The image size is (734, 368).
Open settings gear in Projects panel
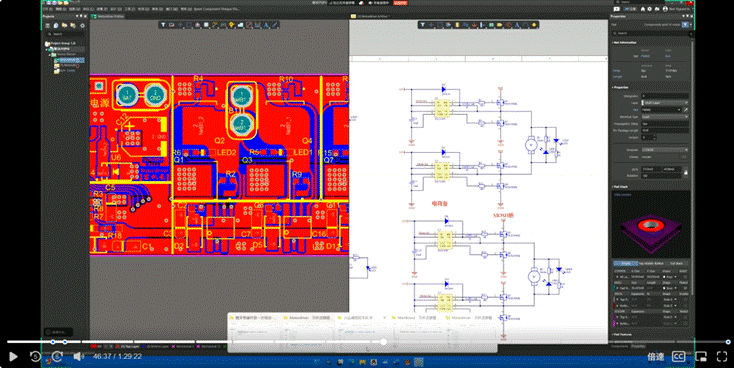tap(82, 25)
